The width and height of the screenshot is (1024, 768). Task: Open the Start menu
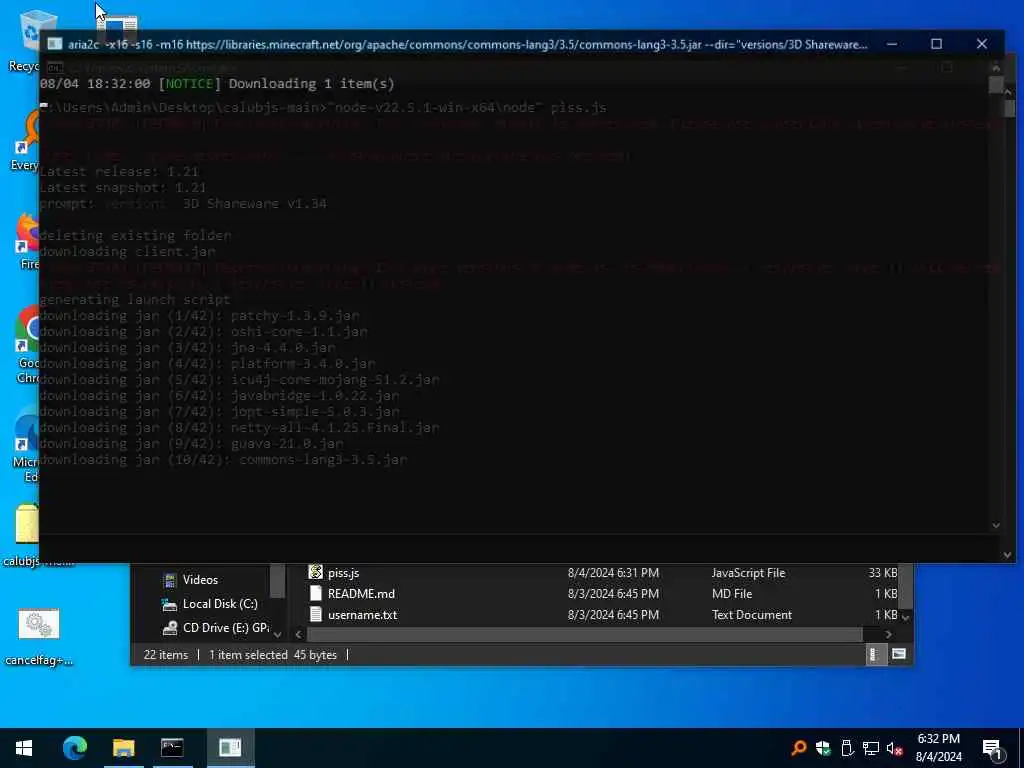(24, 748)
